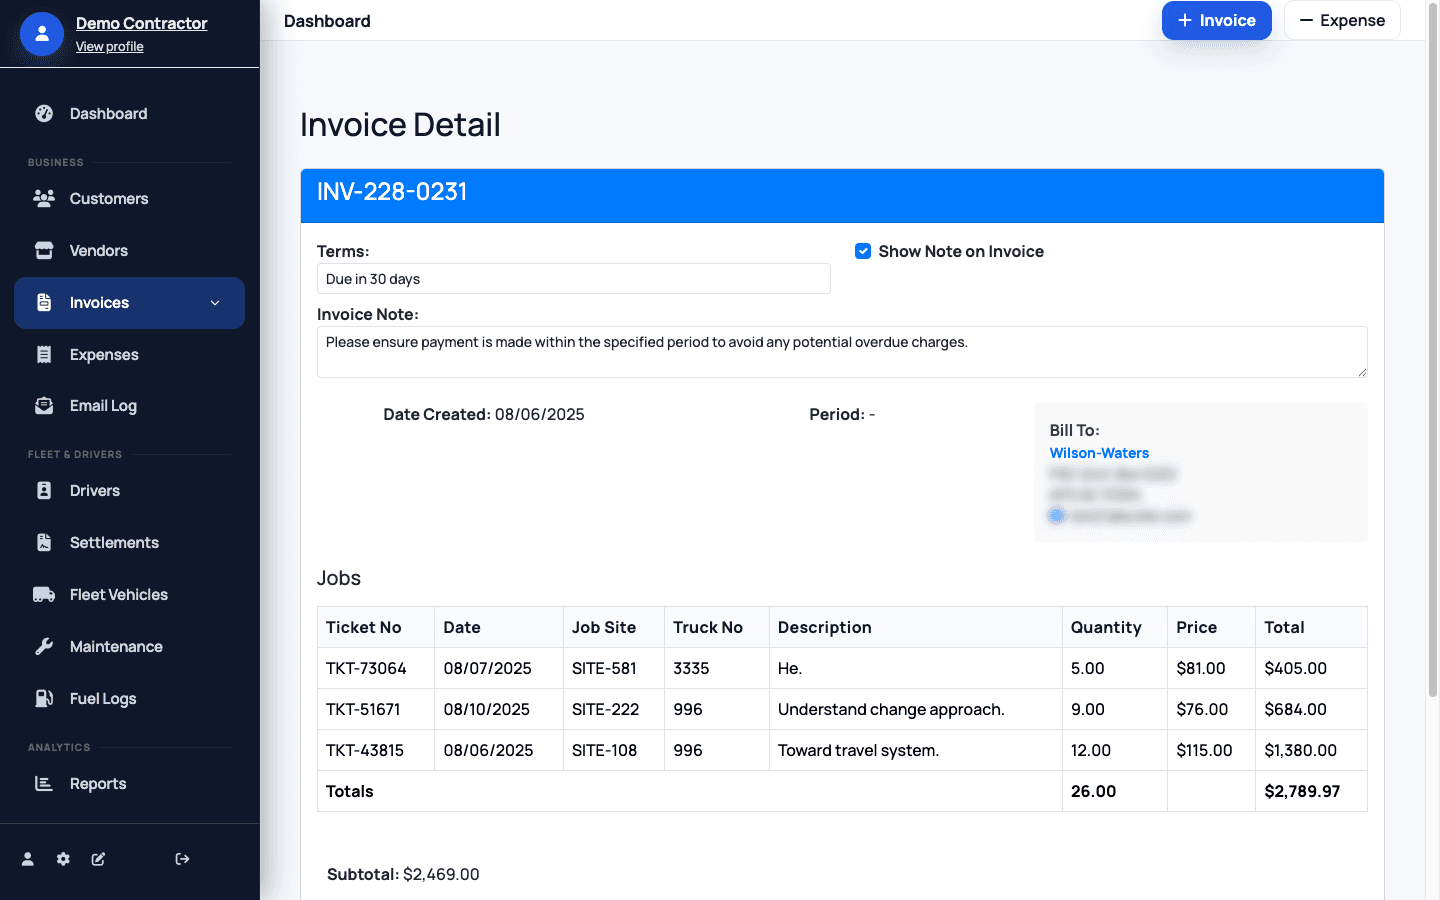Click the edit pencil icon in sidebar footer
1440x900 pixels.
(98, 859)
